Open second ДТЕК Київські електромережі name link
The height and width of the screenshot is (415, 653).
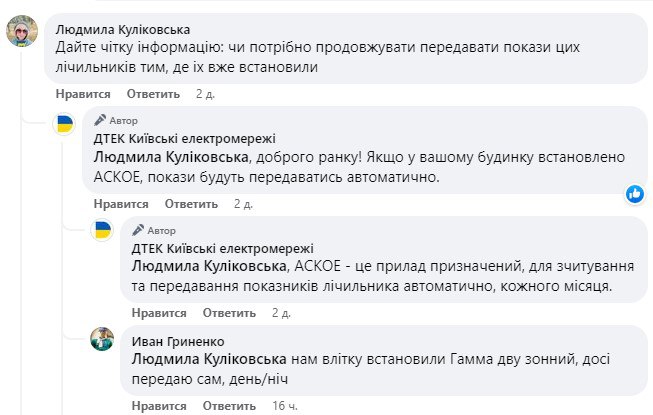pos(223,249)
